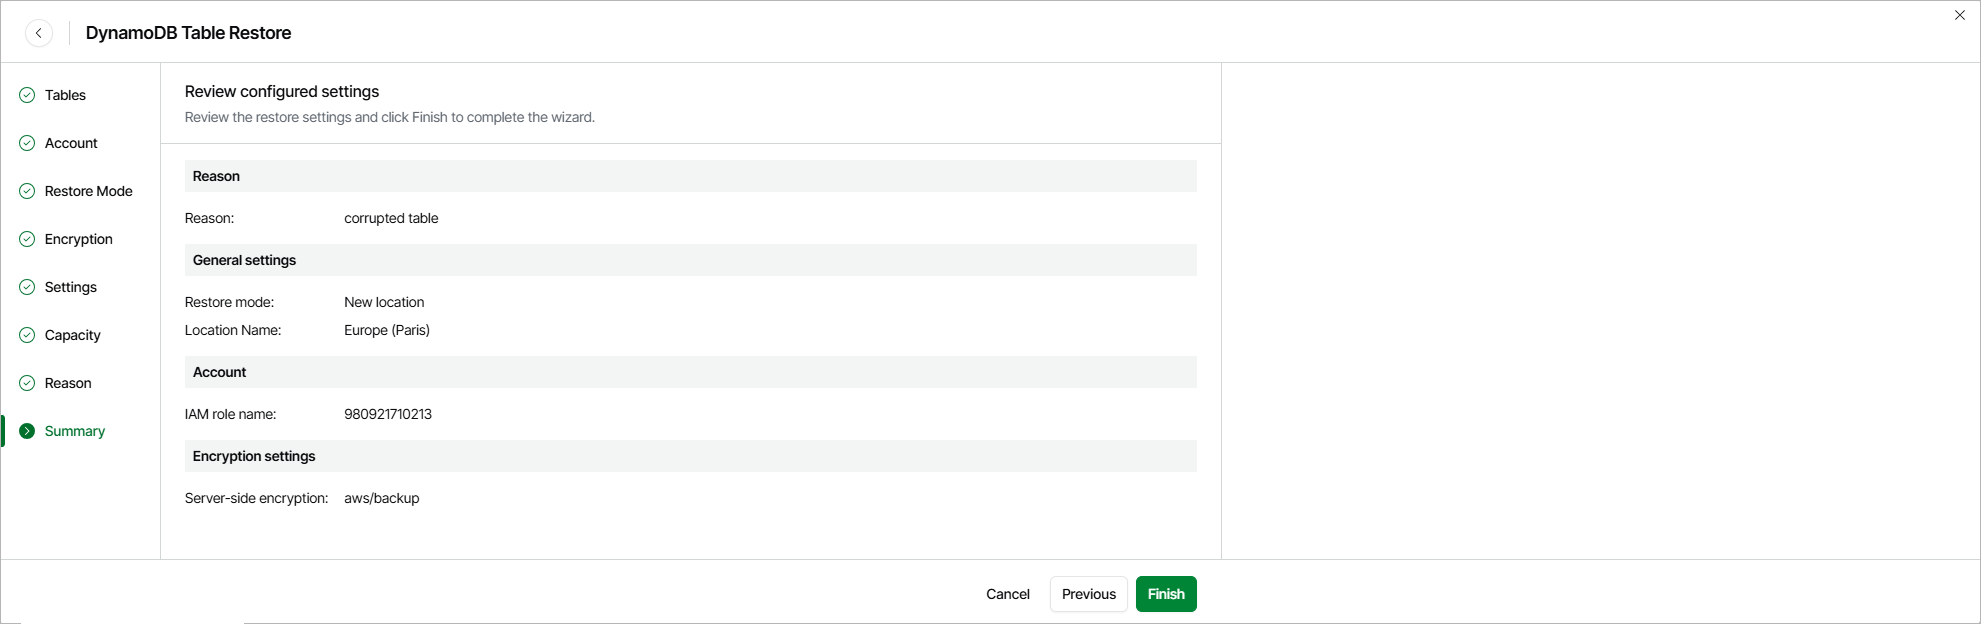This screenshot has height=624, width=1981.
Task: Click the Account step checkmark icon
Action: coord(27,143)
